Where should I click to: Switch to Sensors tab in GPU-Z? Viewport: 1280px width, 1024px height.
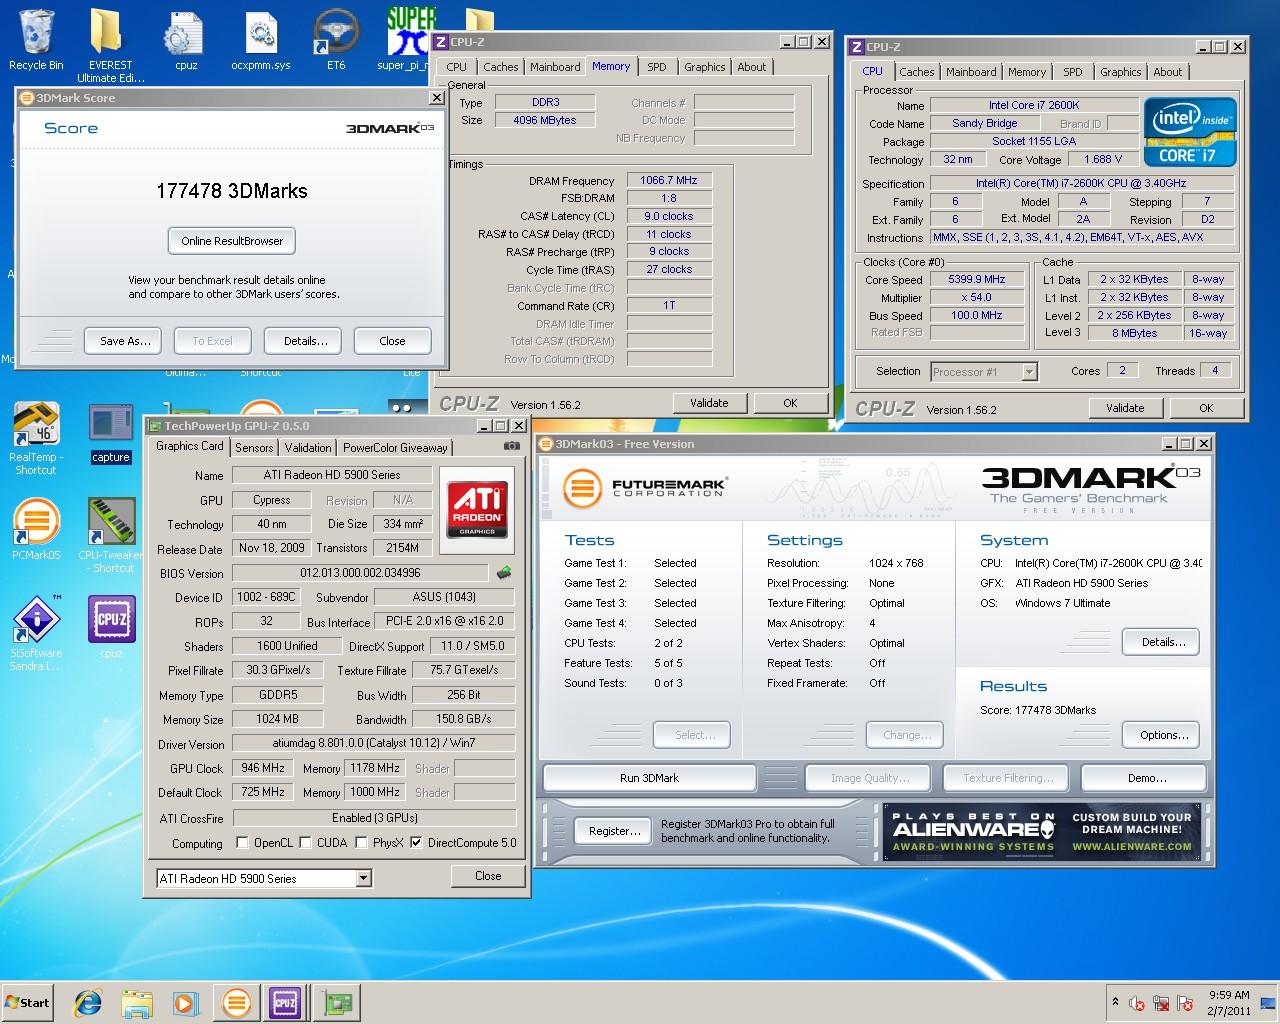point(254,448)
